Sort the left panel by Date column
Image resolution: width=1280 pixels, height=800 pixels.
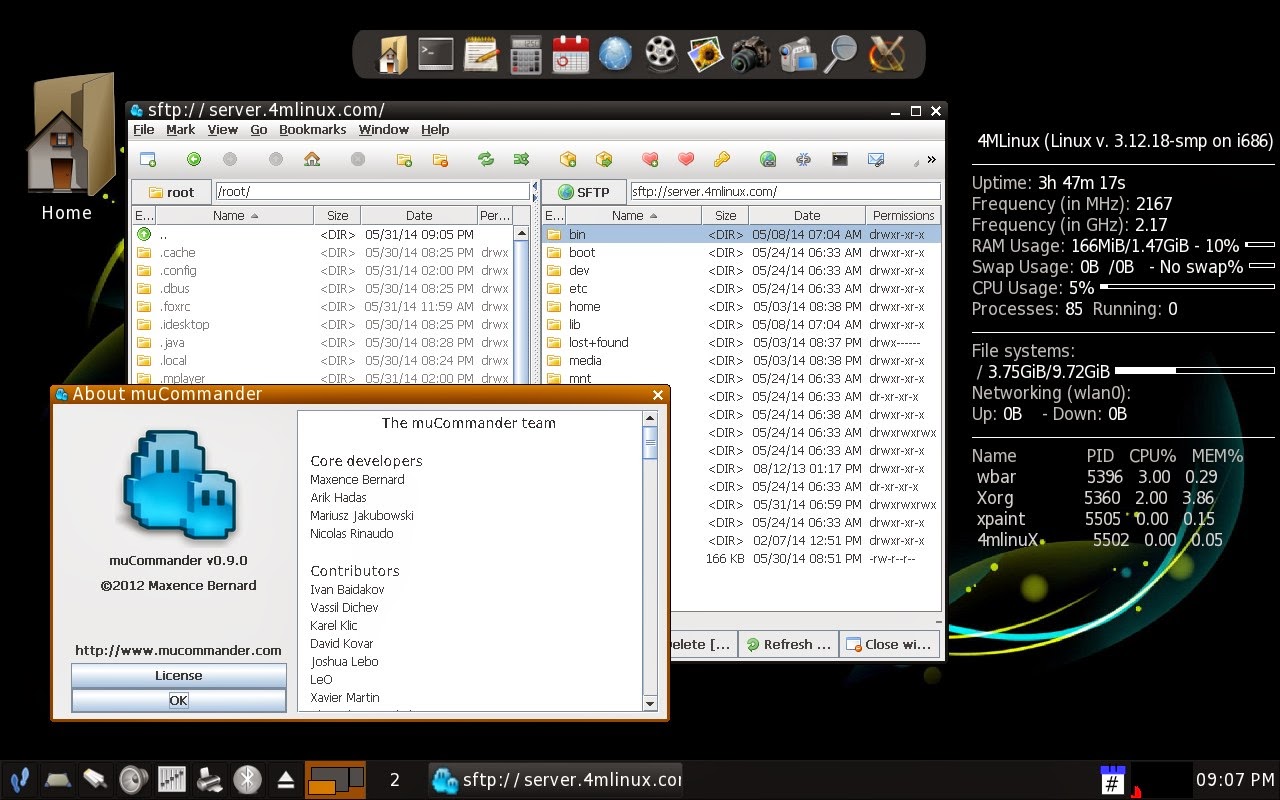(x=419, y=215)
